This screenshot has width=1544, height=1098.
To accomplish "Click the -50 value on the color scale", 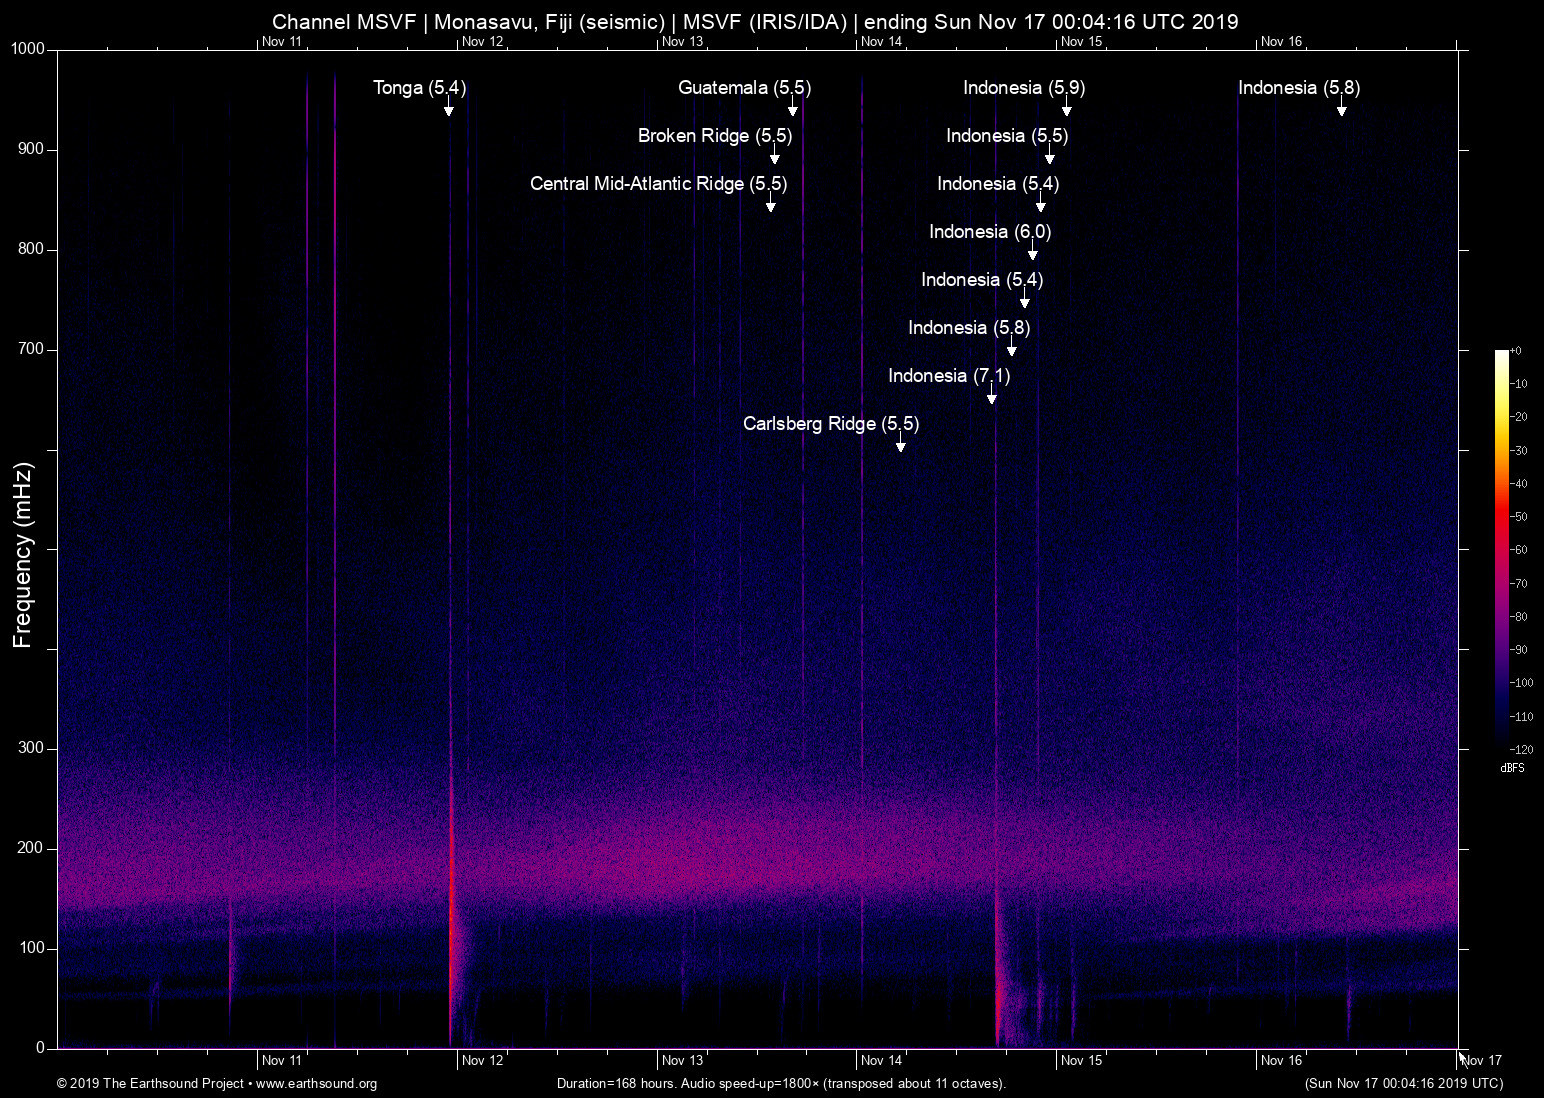I will pos(1519,517).
